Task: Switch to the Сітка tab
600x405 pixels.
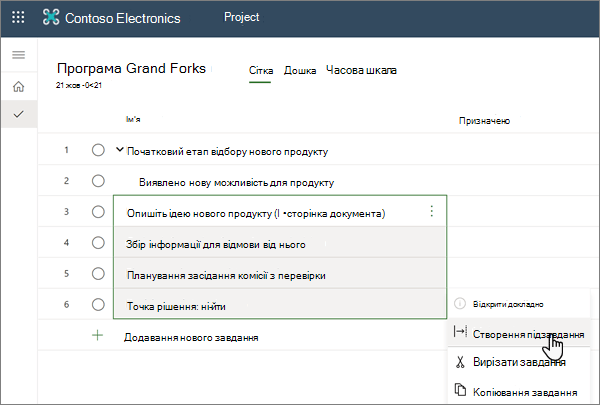Action: click(261, 70)
